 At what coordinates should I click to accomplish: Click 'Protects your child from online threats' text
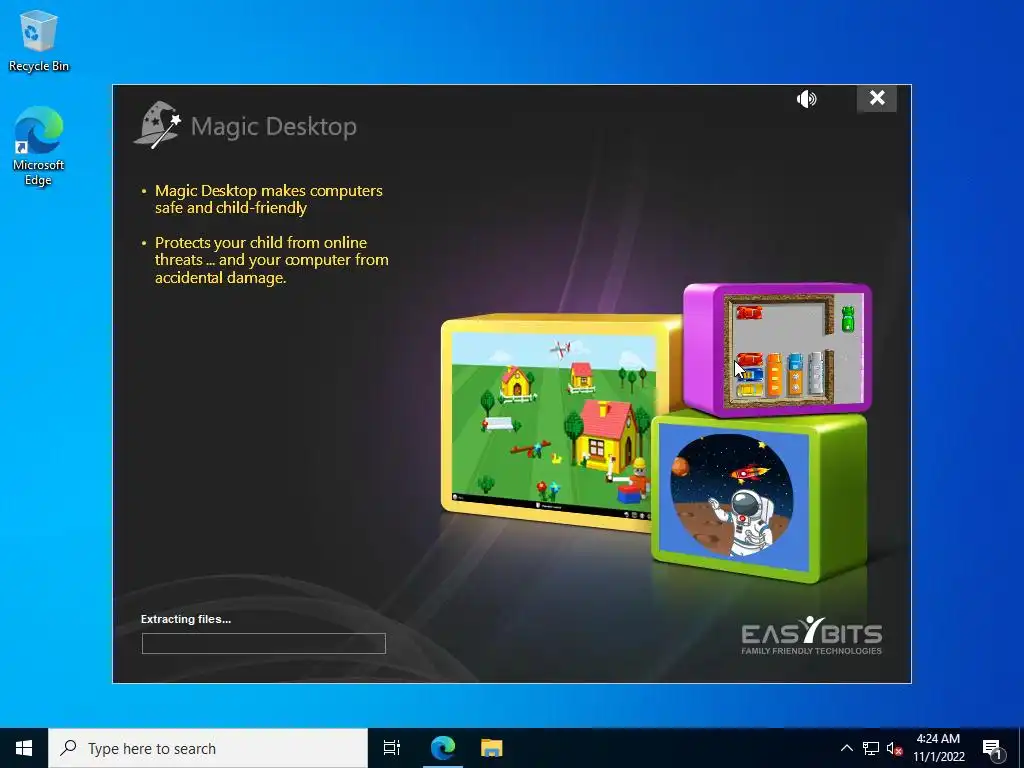(x=272, y=260)
